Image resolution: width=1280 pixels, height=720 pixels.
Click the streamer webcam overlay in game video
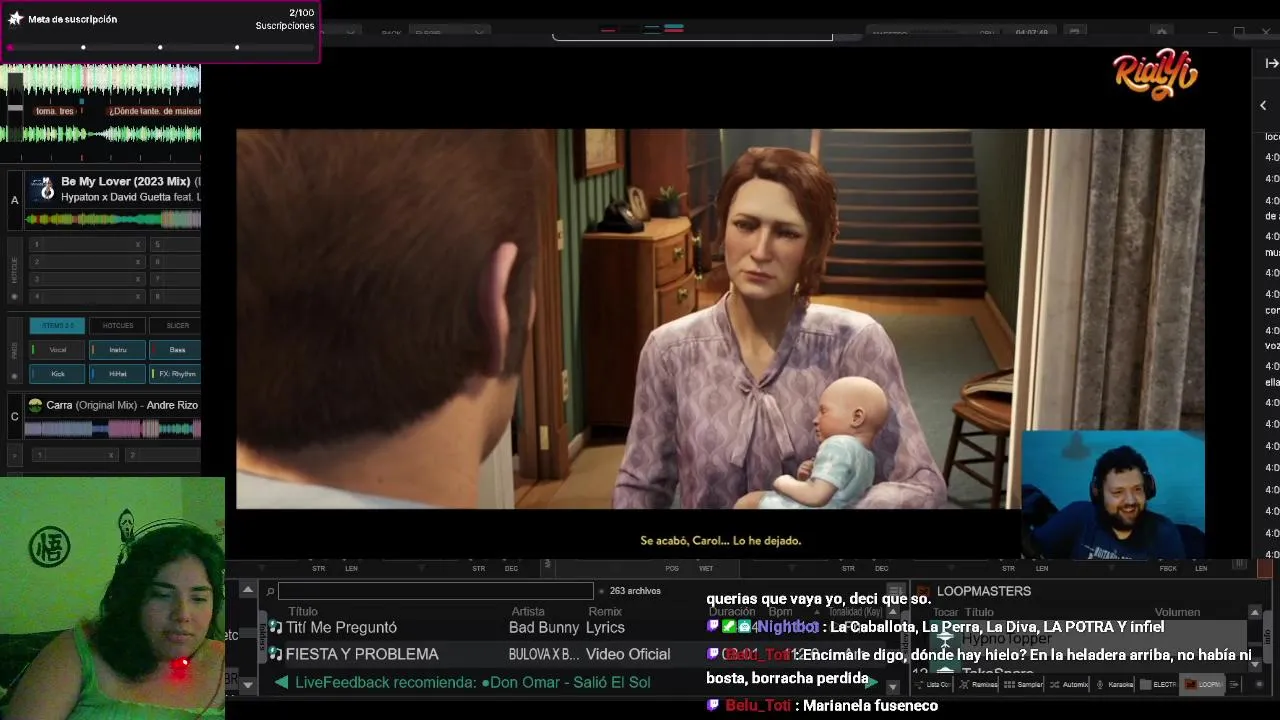point(1113,495)
